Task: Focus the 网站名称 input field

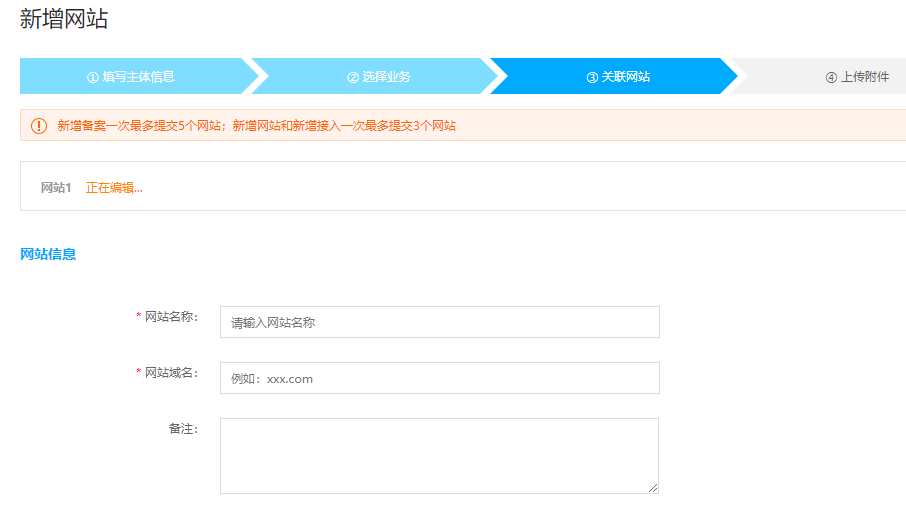Action: pos(439,322)
